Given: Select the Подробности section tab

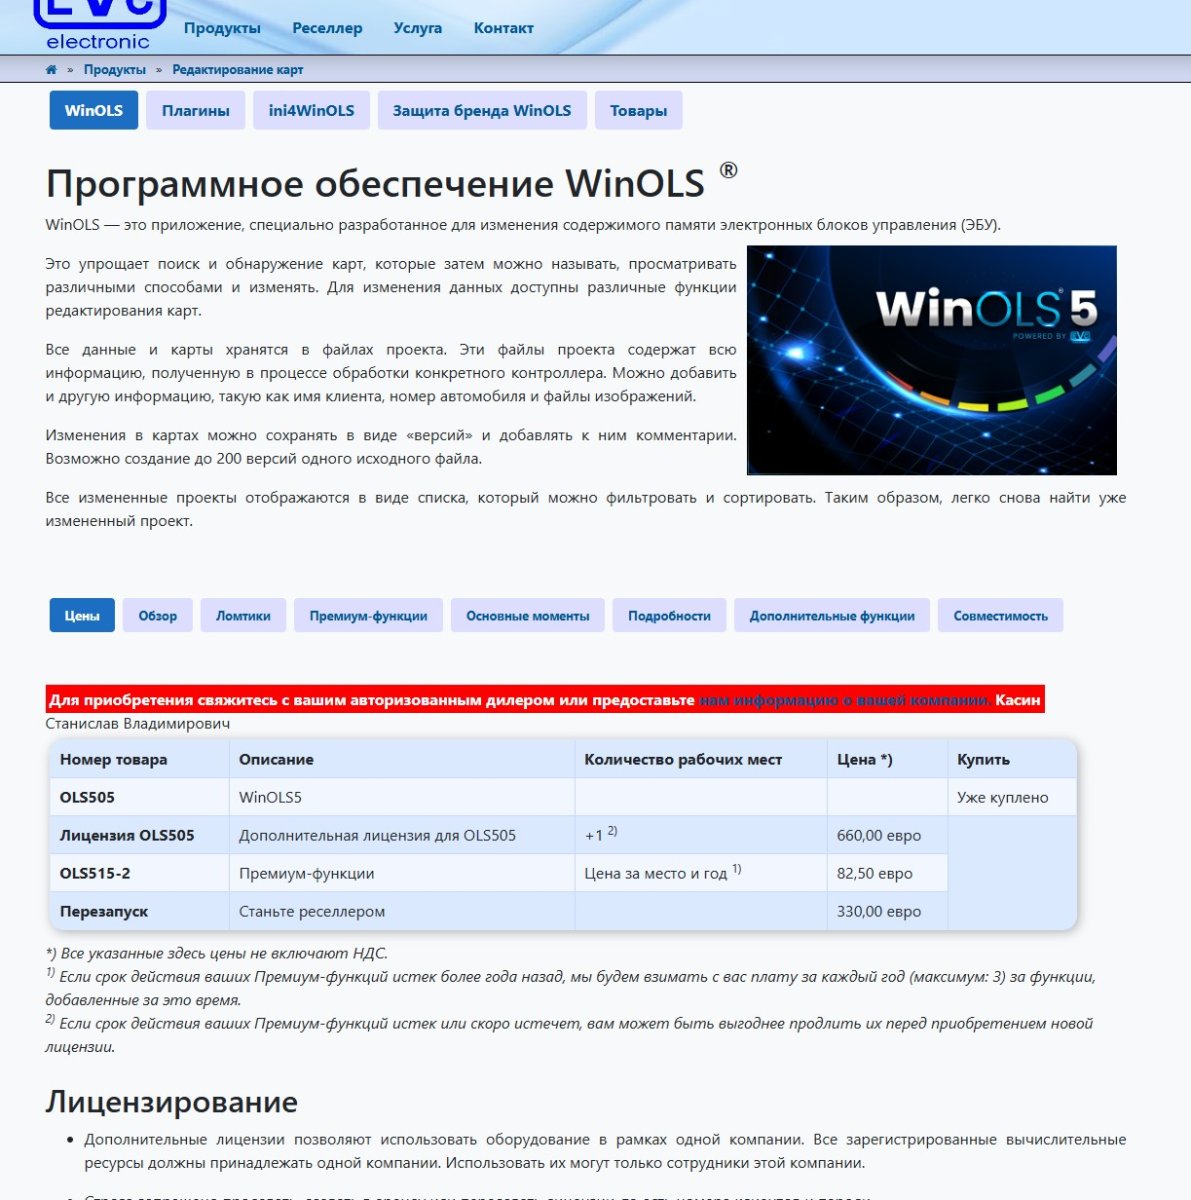Looking at the screenshot, I should click(669, 616).
